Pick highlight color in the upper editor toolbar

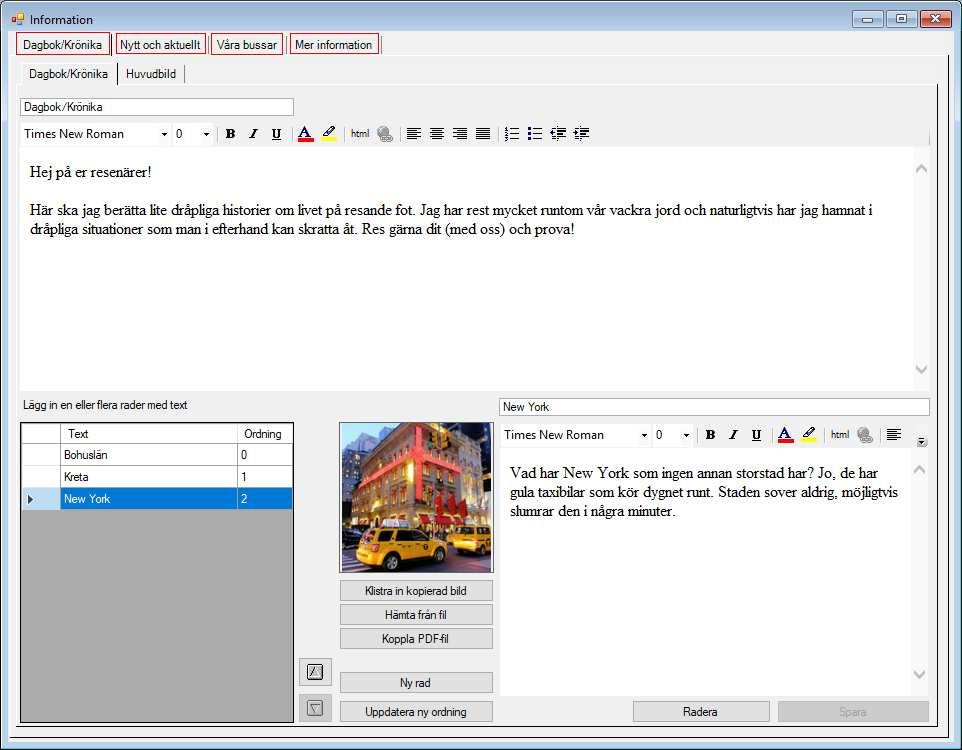click(x=329, y=134)
